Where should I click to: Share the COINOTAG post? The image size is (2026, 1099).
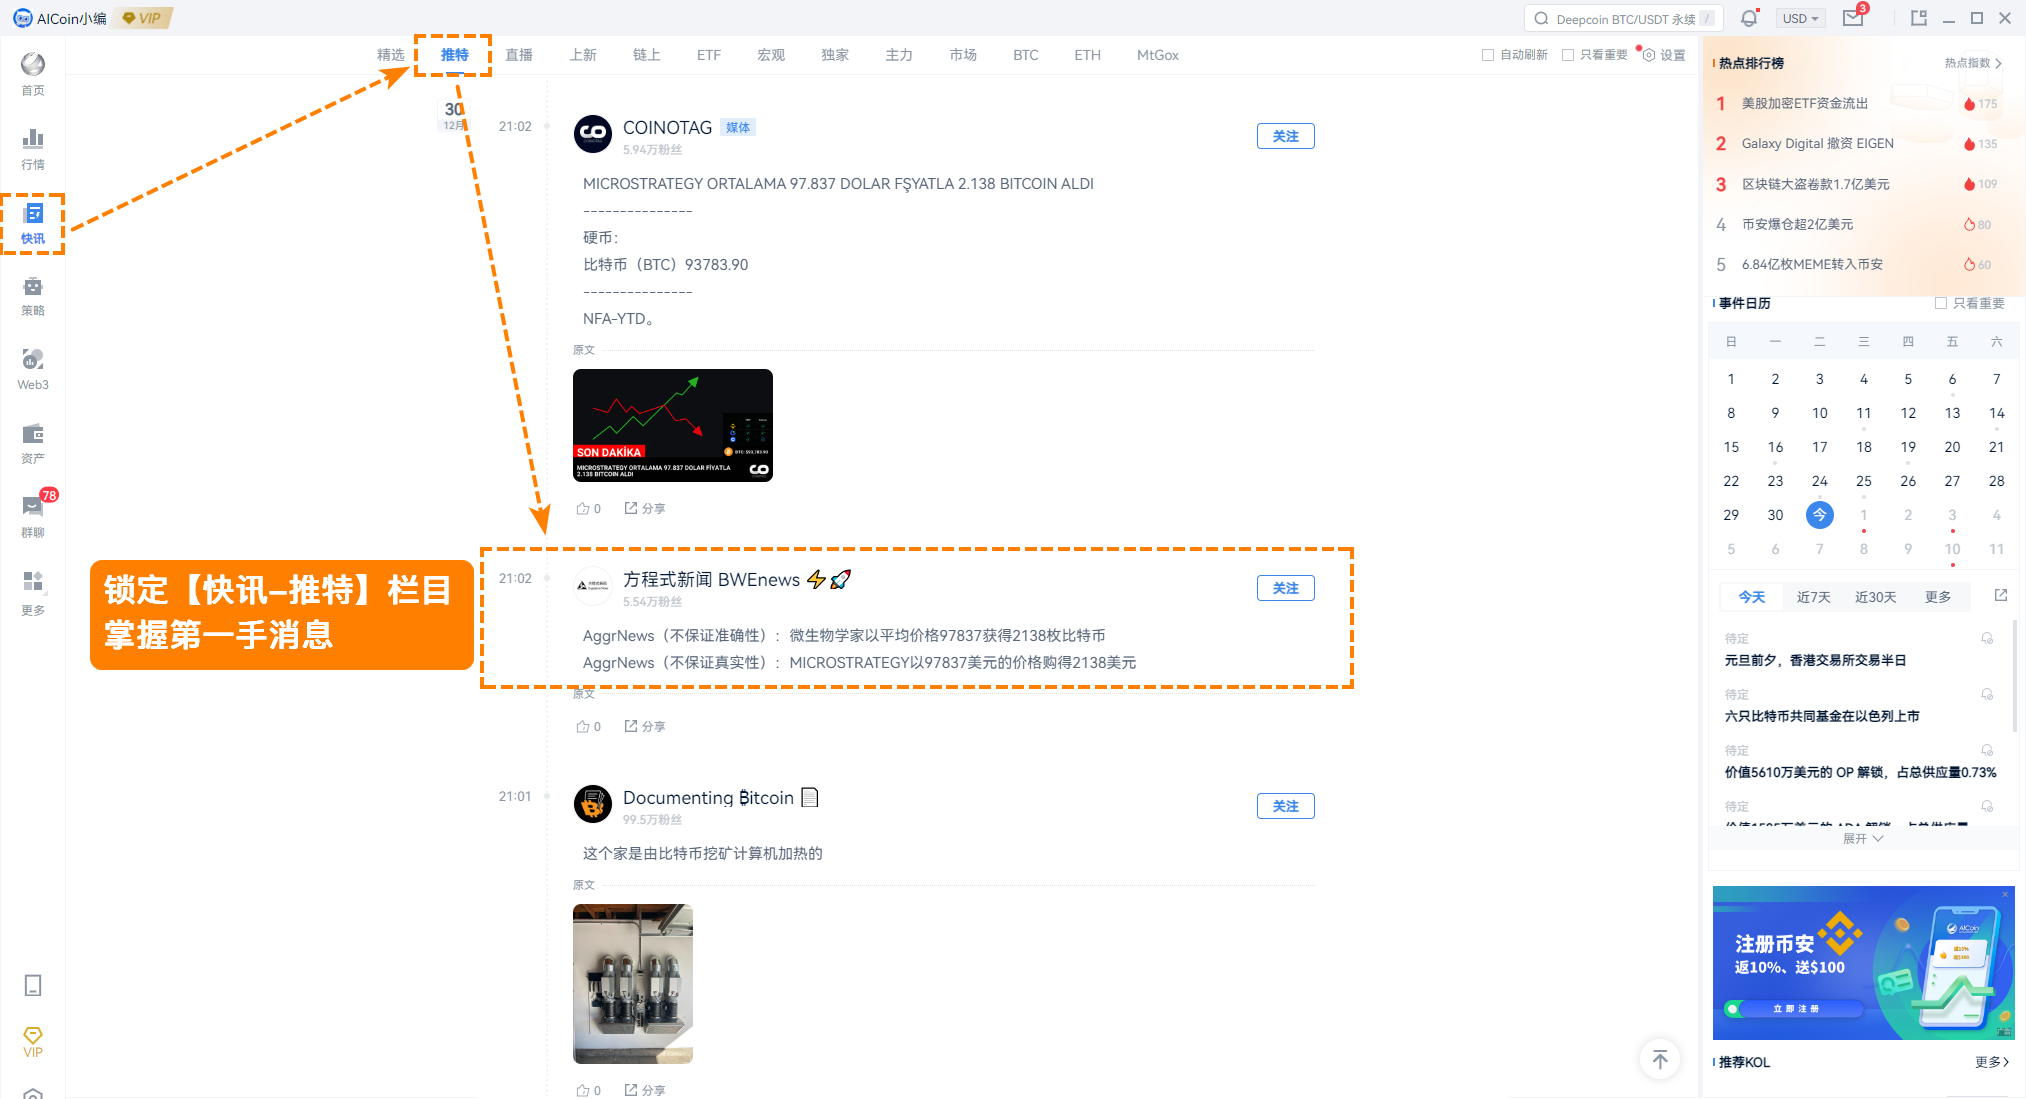[x=645, y=508]
